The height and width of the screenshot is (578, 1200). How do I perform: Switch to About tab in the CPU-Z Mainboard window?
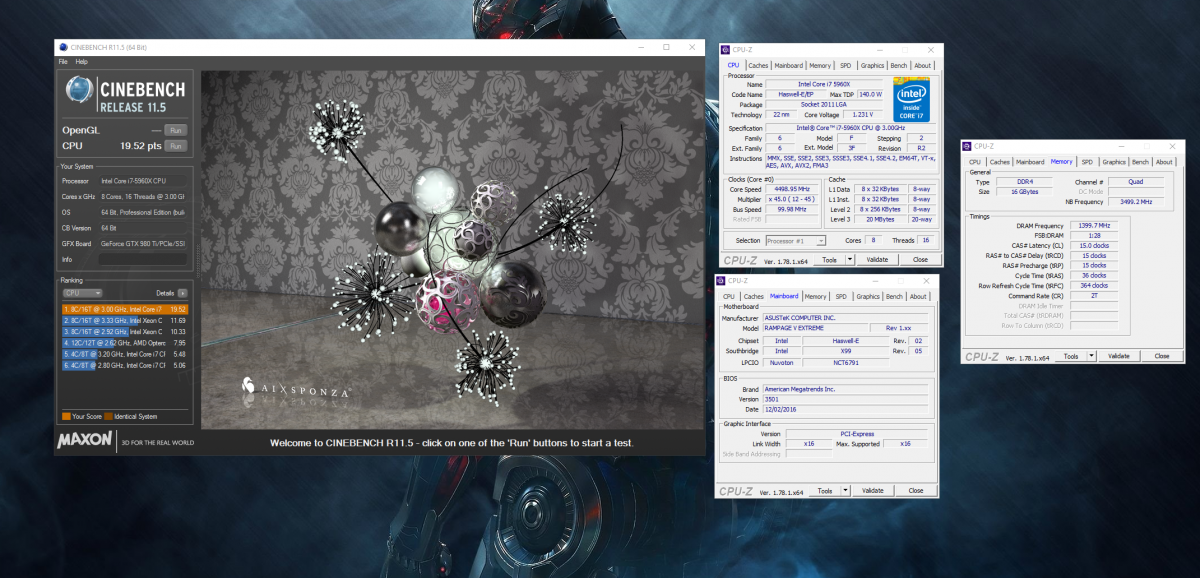point(918,297)
